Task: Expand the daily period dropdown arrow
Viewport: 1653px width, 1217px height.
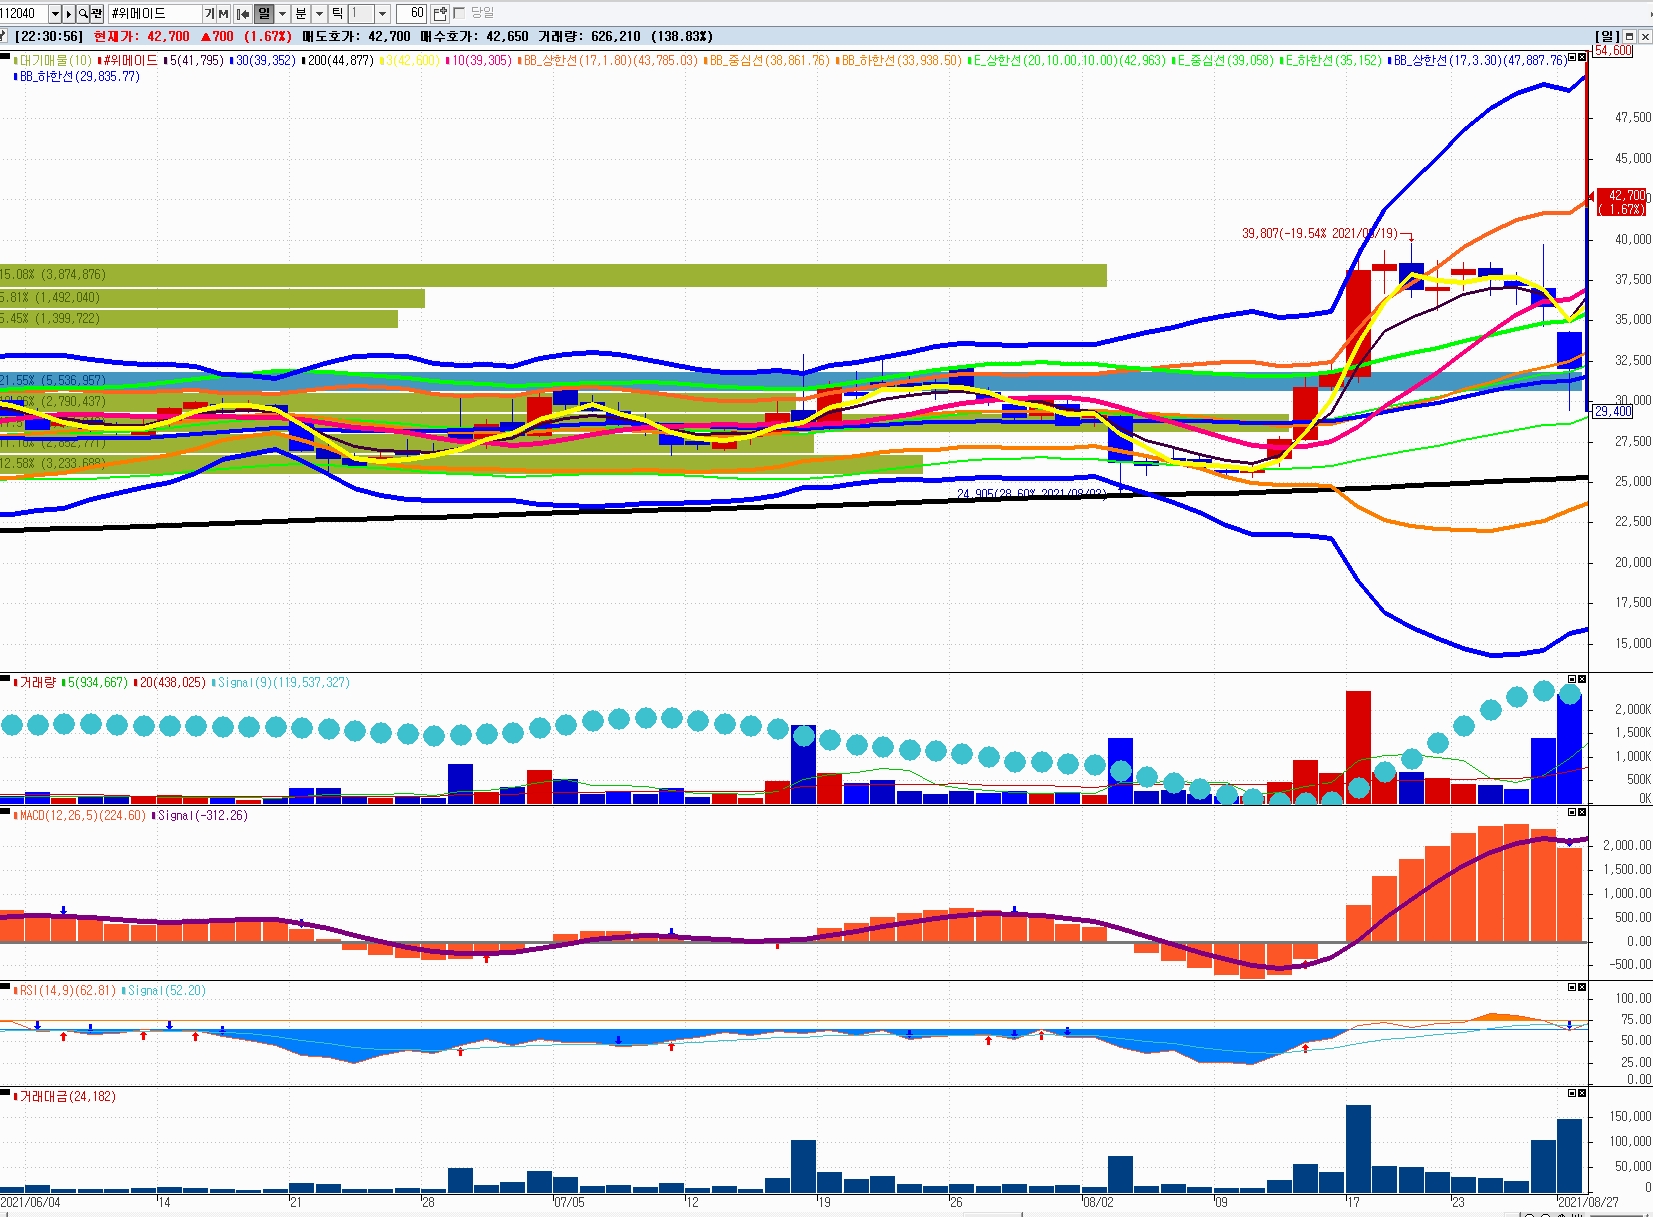Action: (282, 13)
